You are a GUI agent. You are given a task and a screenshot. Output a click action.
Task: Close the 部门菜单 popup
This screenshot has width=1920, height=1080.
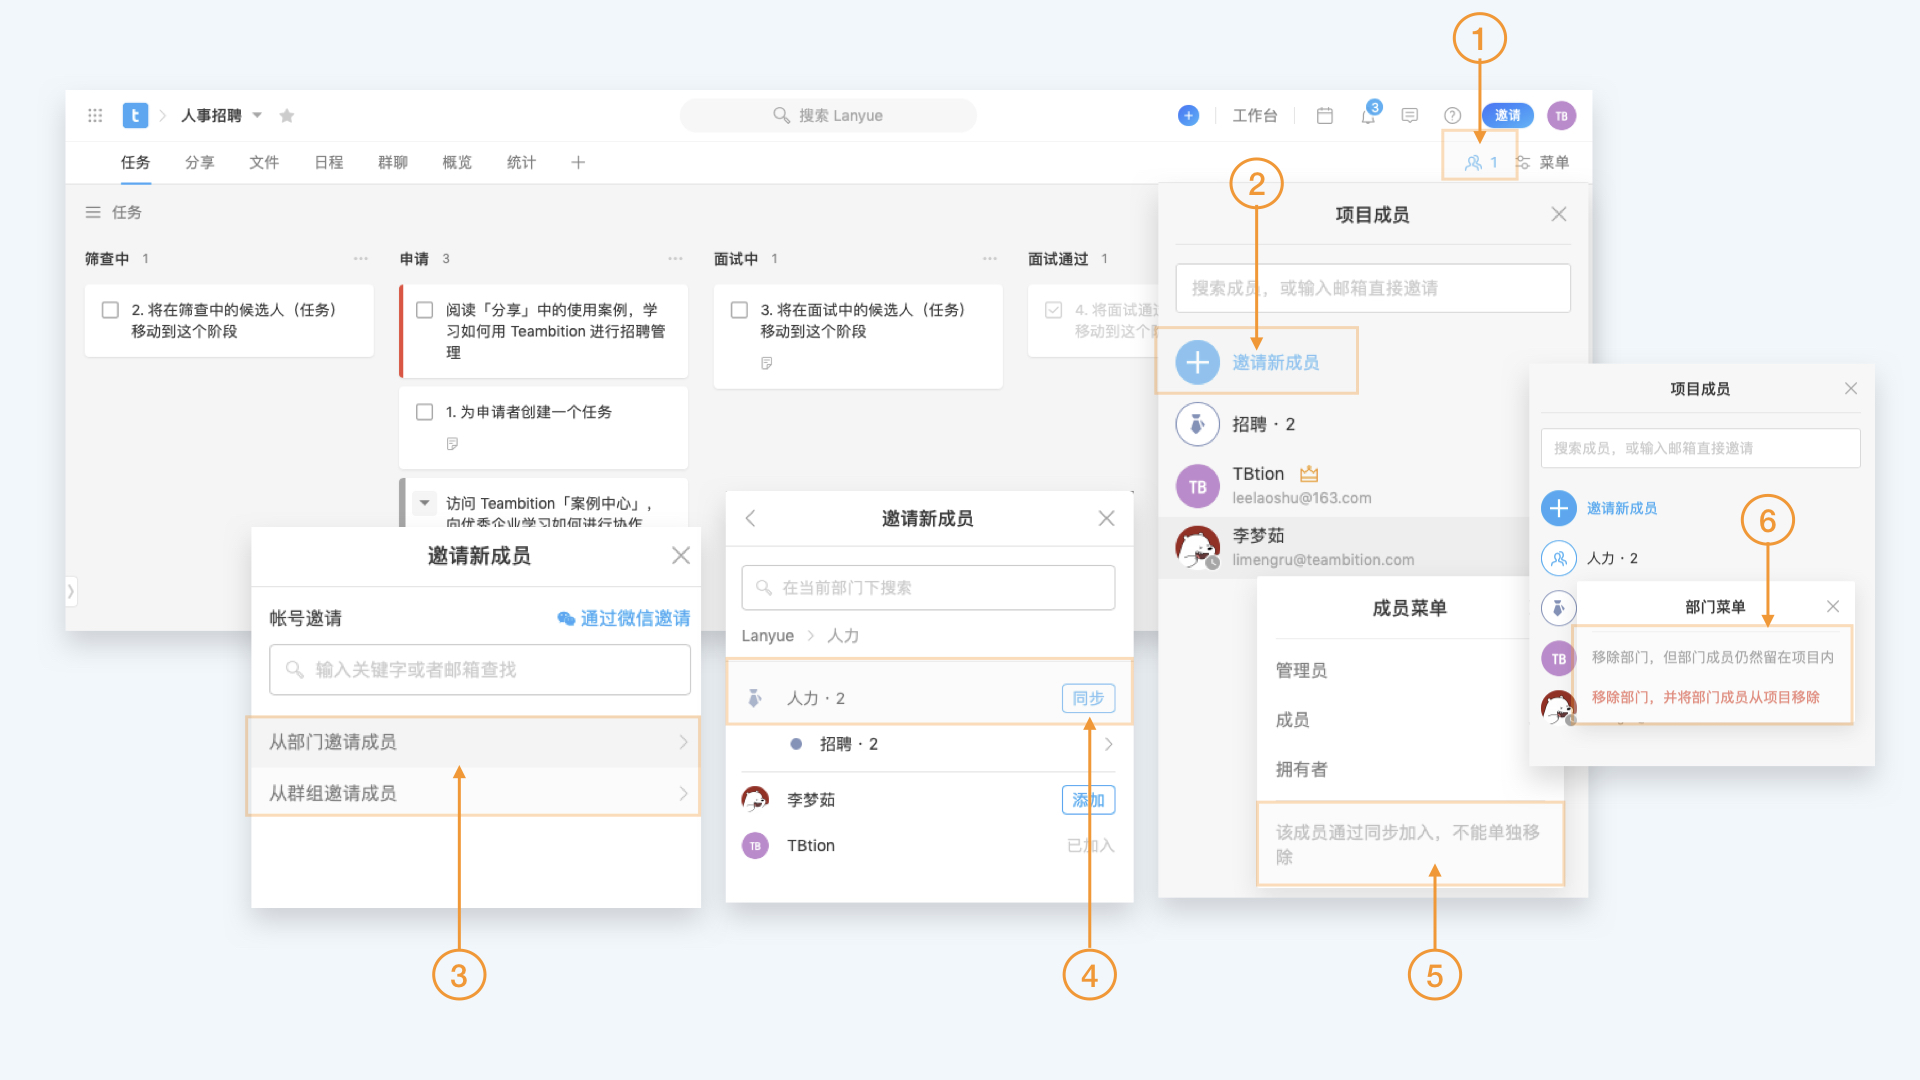click(1833, 607)
